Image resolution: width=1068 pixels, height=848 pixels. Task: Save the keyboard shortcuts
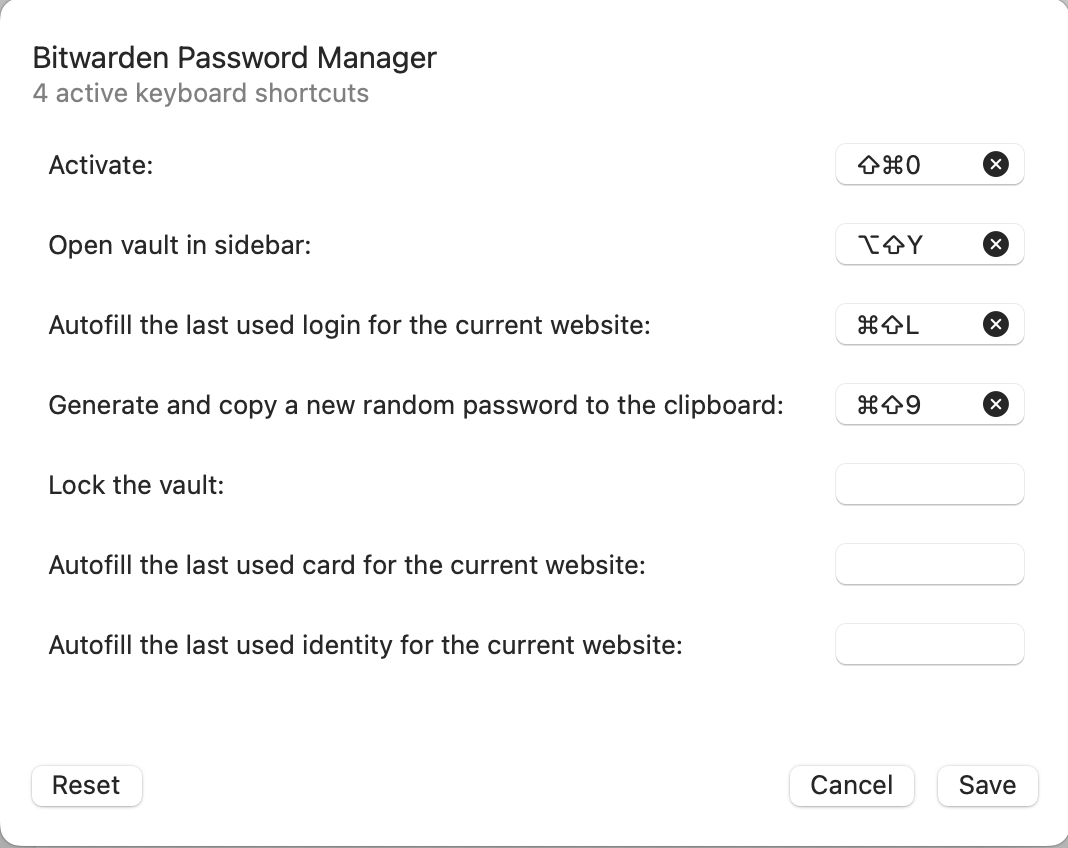point(987,785)
